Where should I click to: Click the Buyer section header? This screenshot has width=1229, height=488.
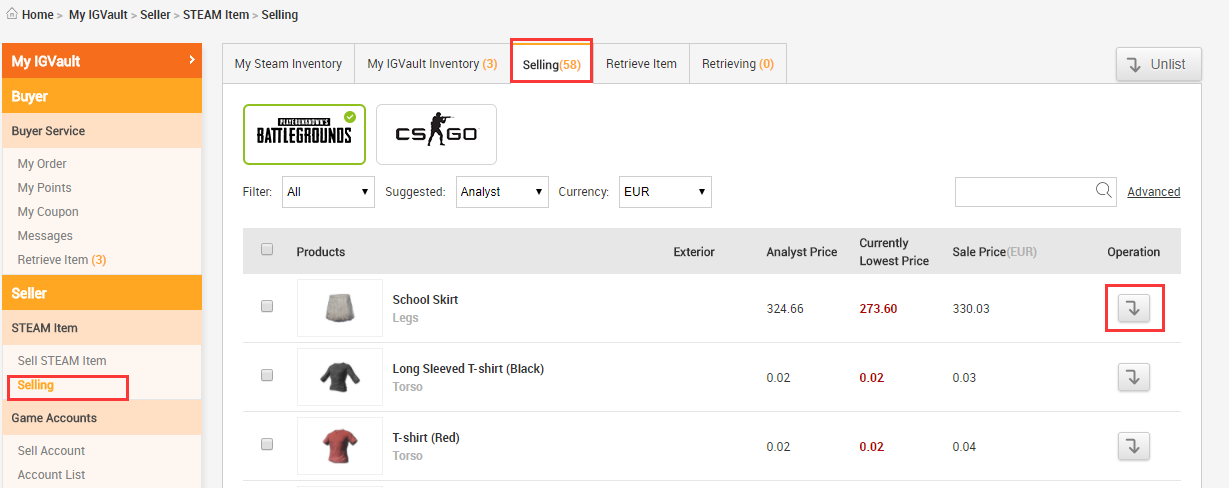102,97
